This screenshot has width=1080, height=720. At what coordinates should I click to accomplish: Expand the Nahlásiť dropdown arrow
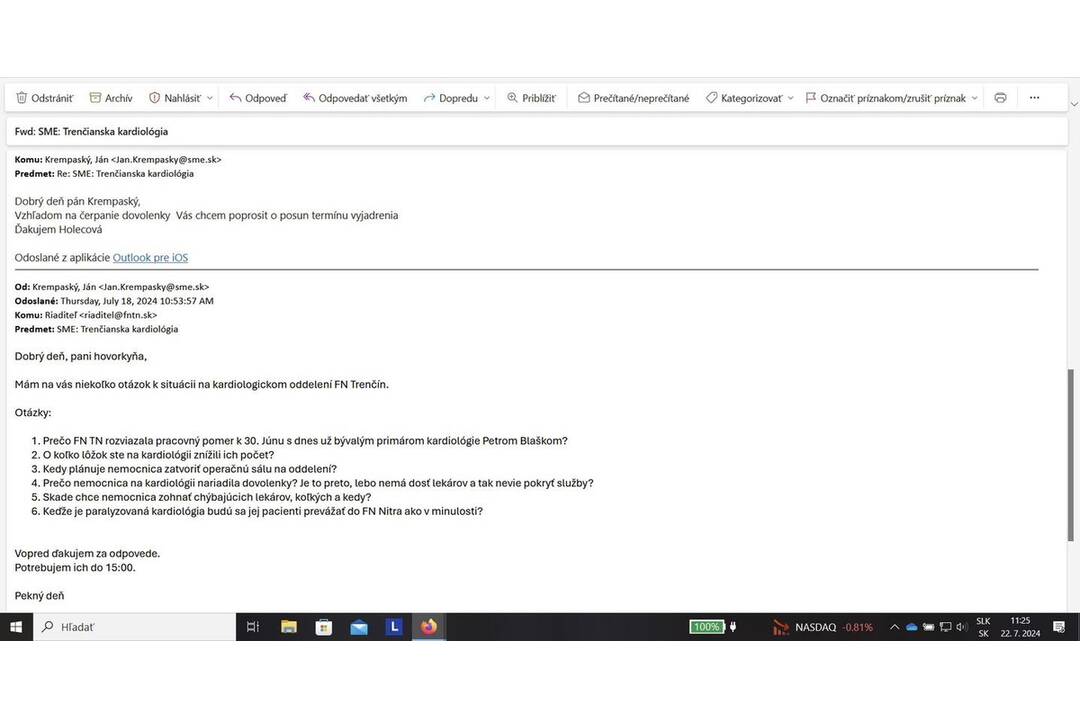point(210,98)
